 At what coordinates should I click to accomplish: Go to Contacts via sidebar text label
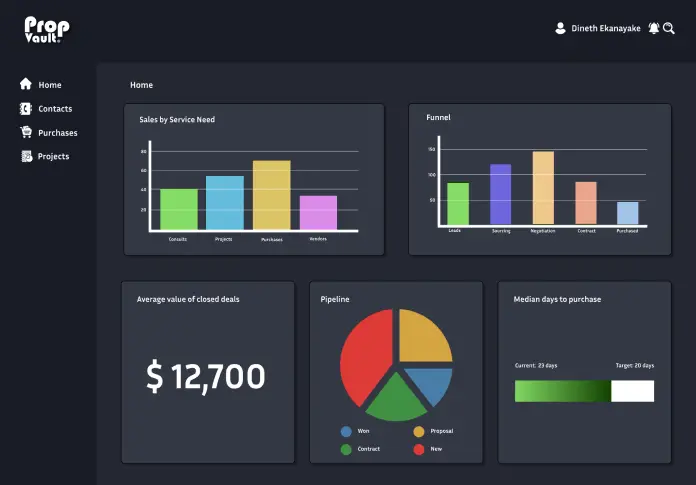click(x=55, y=109)
